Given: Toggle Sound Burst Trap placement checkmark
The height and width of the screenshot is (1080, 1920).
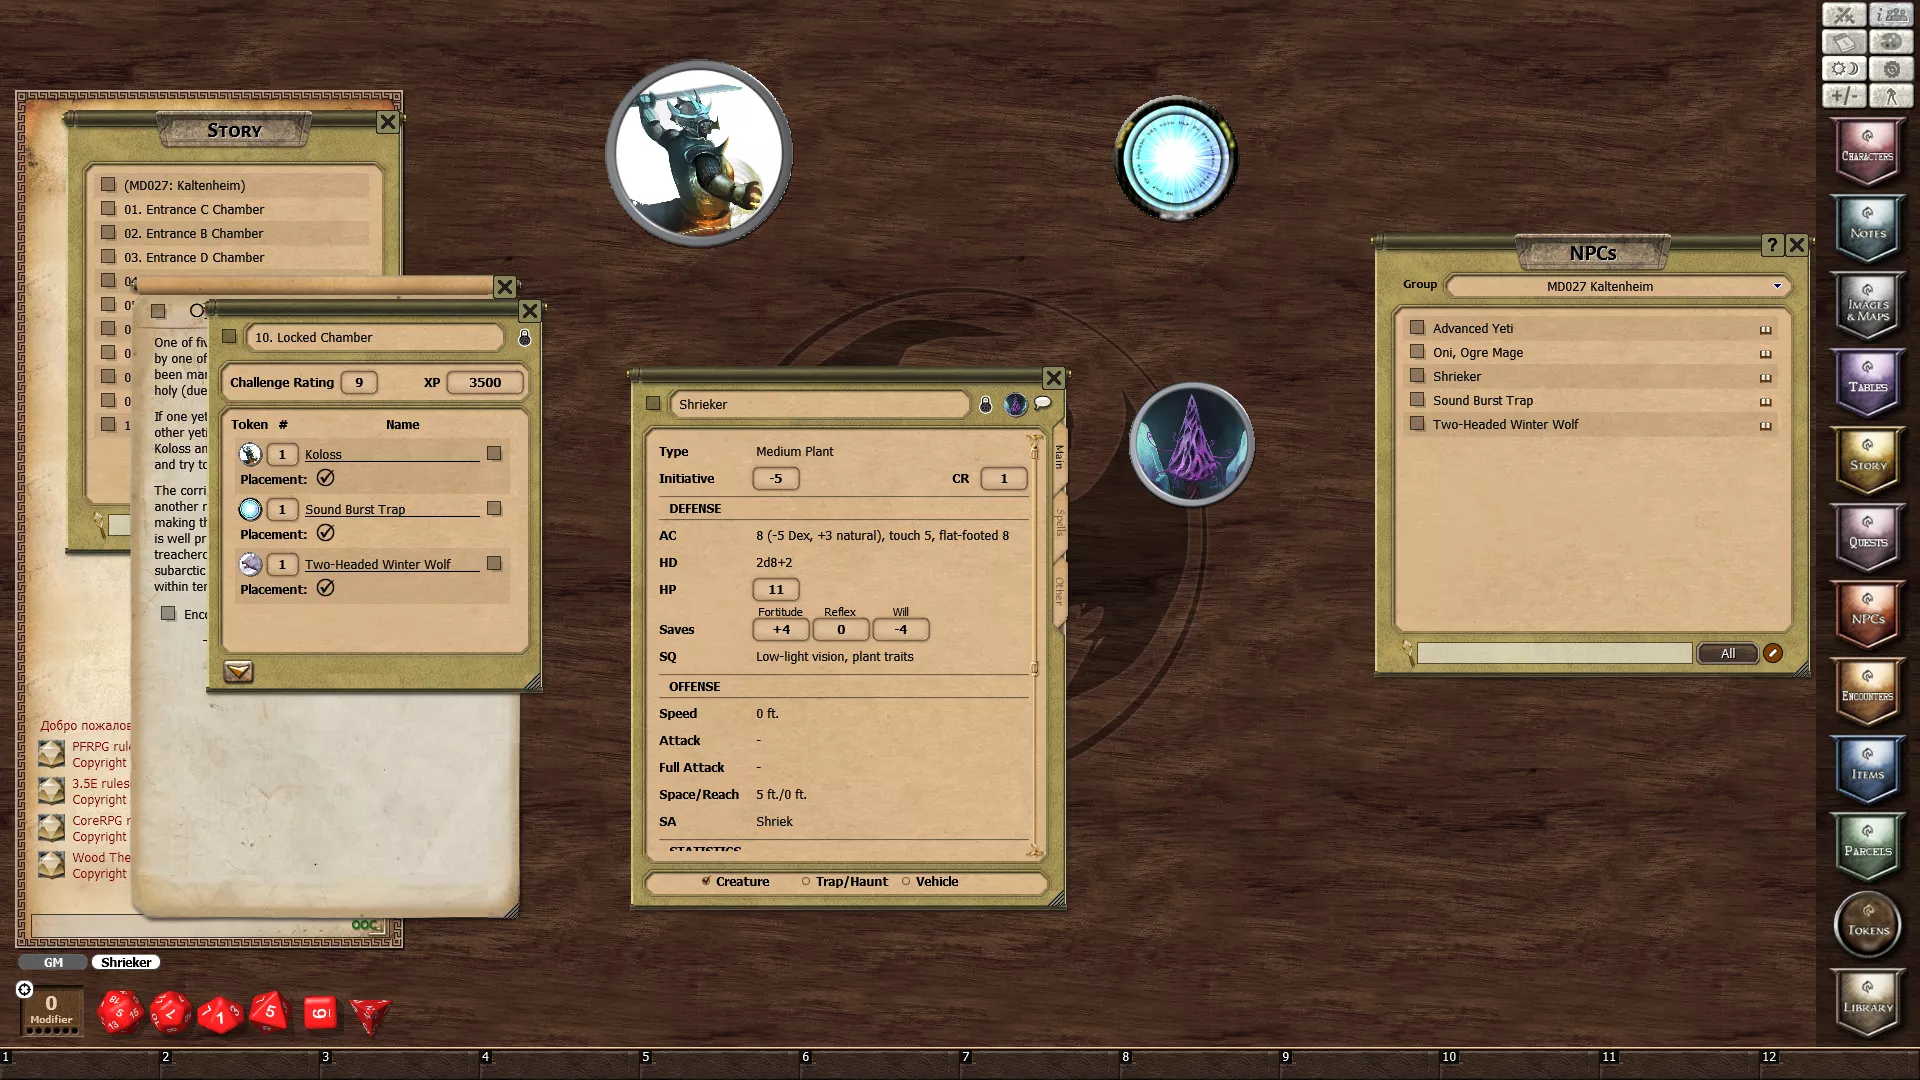Looking at the screenshot, I should pos(326,533).
